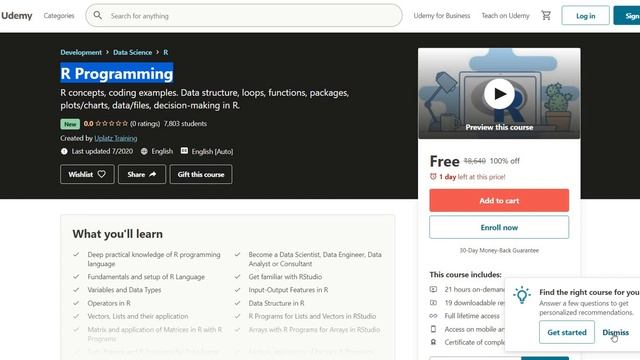640x360 pixels.
Task: Click the mobile access icon
Action: [433, 329]
